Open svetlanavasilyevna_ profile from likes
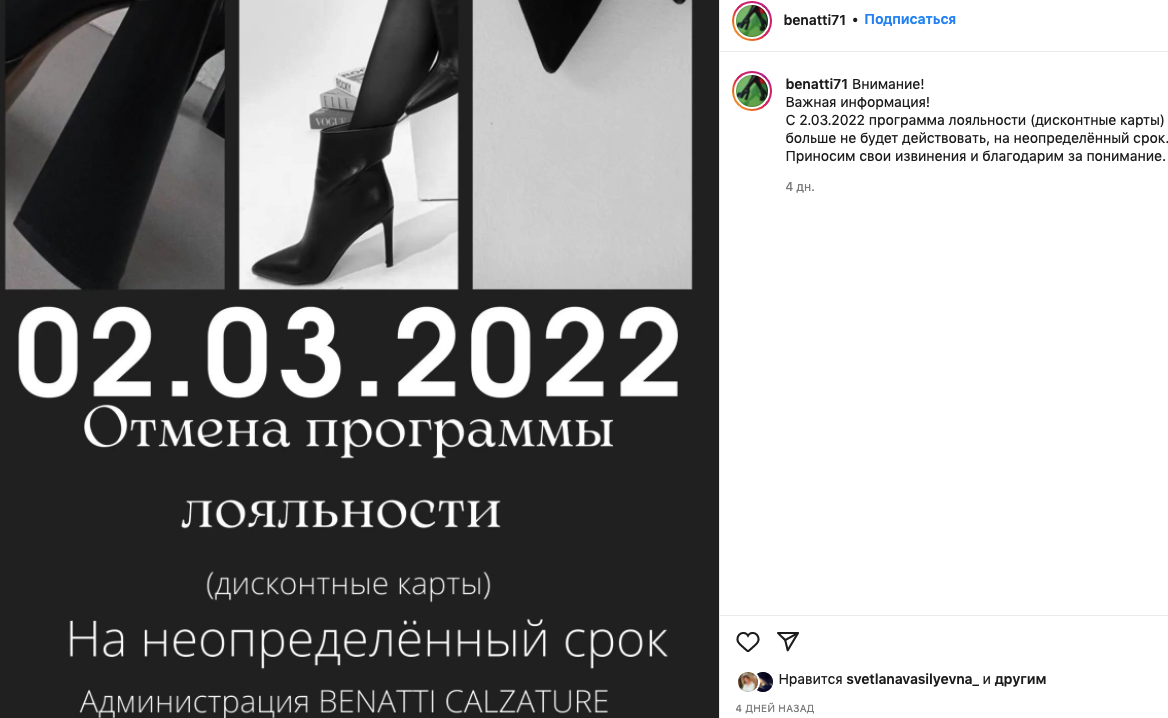The height and width of the screenshot is (718, 1168). (x=912, y=679)
